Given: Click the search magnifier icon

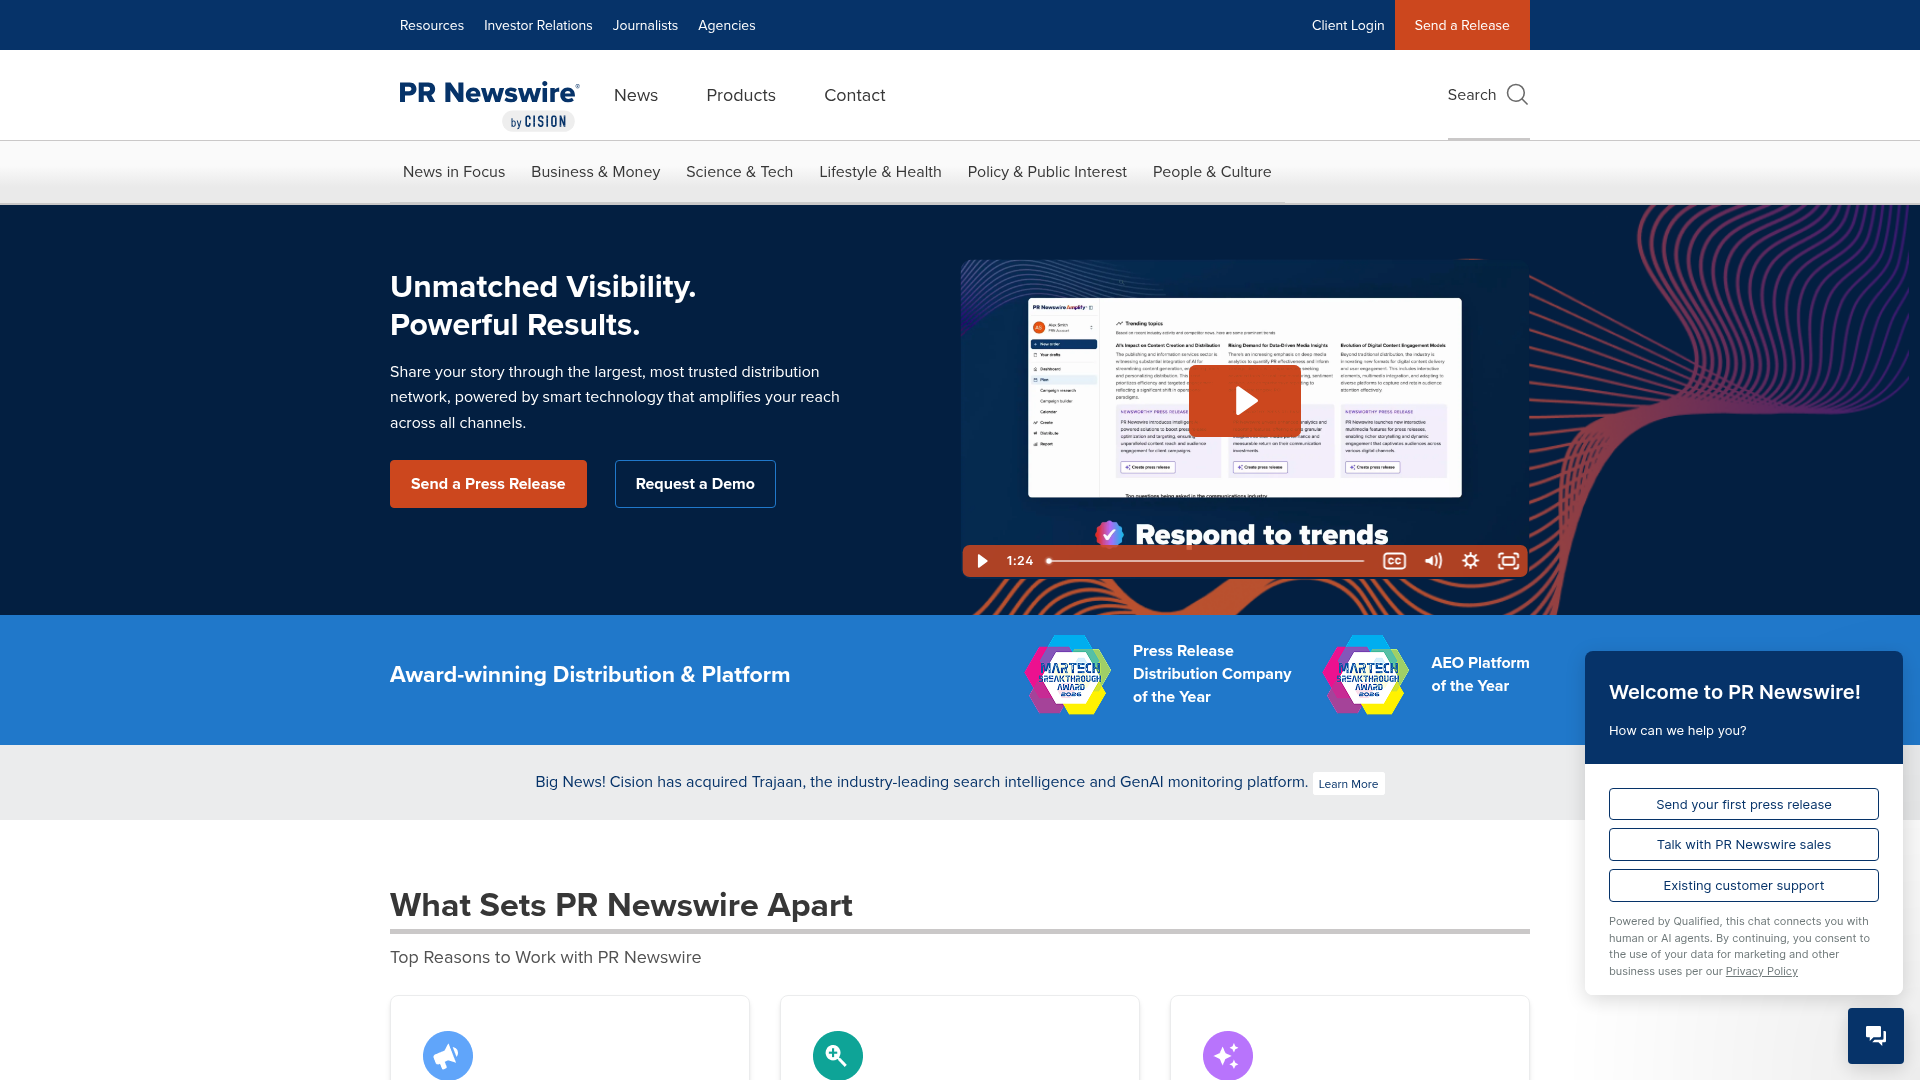Looking at the screenshot, I should click(1517, 95).
